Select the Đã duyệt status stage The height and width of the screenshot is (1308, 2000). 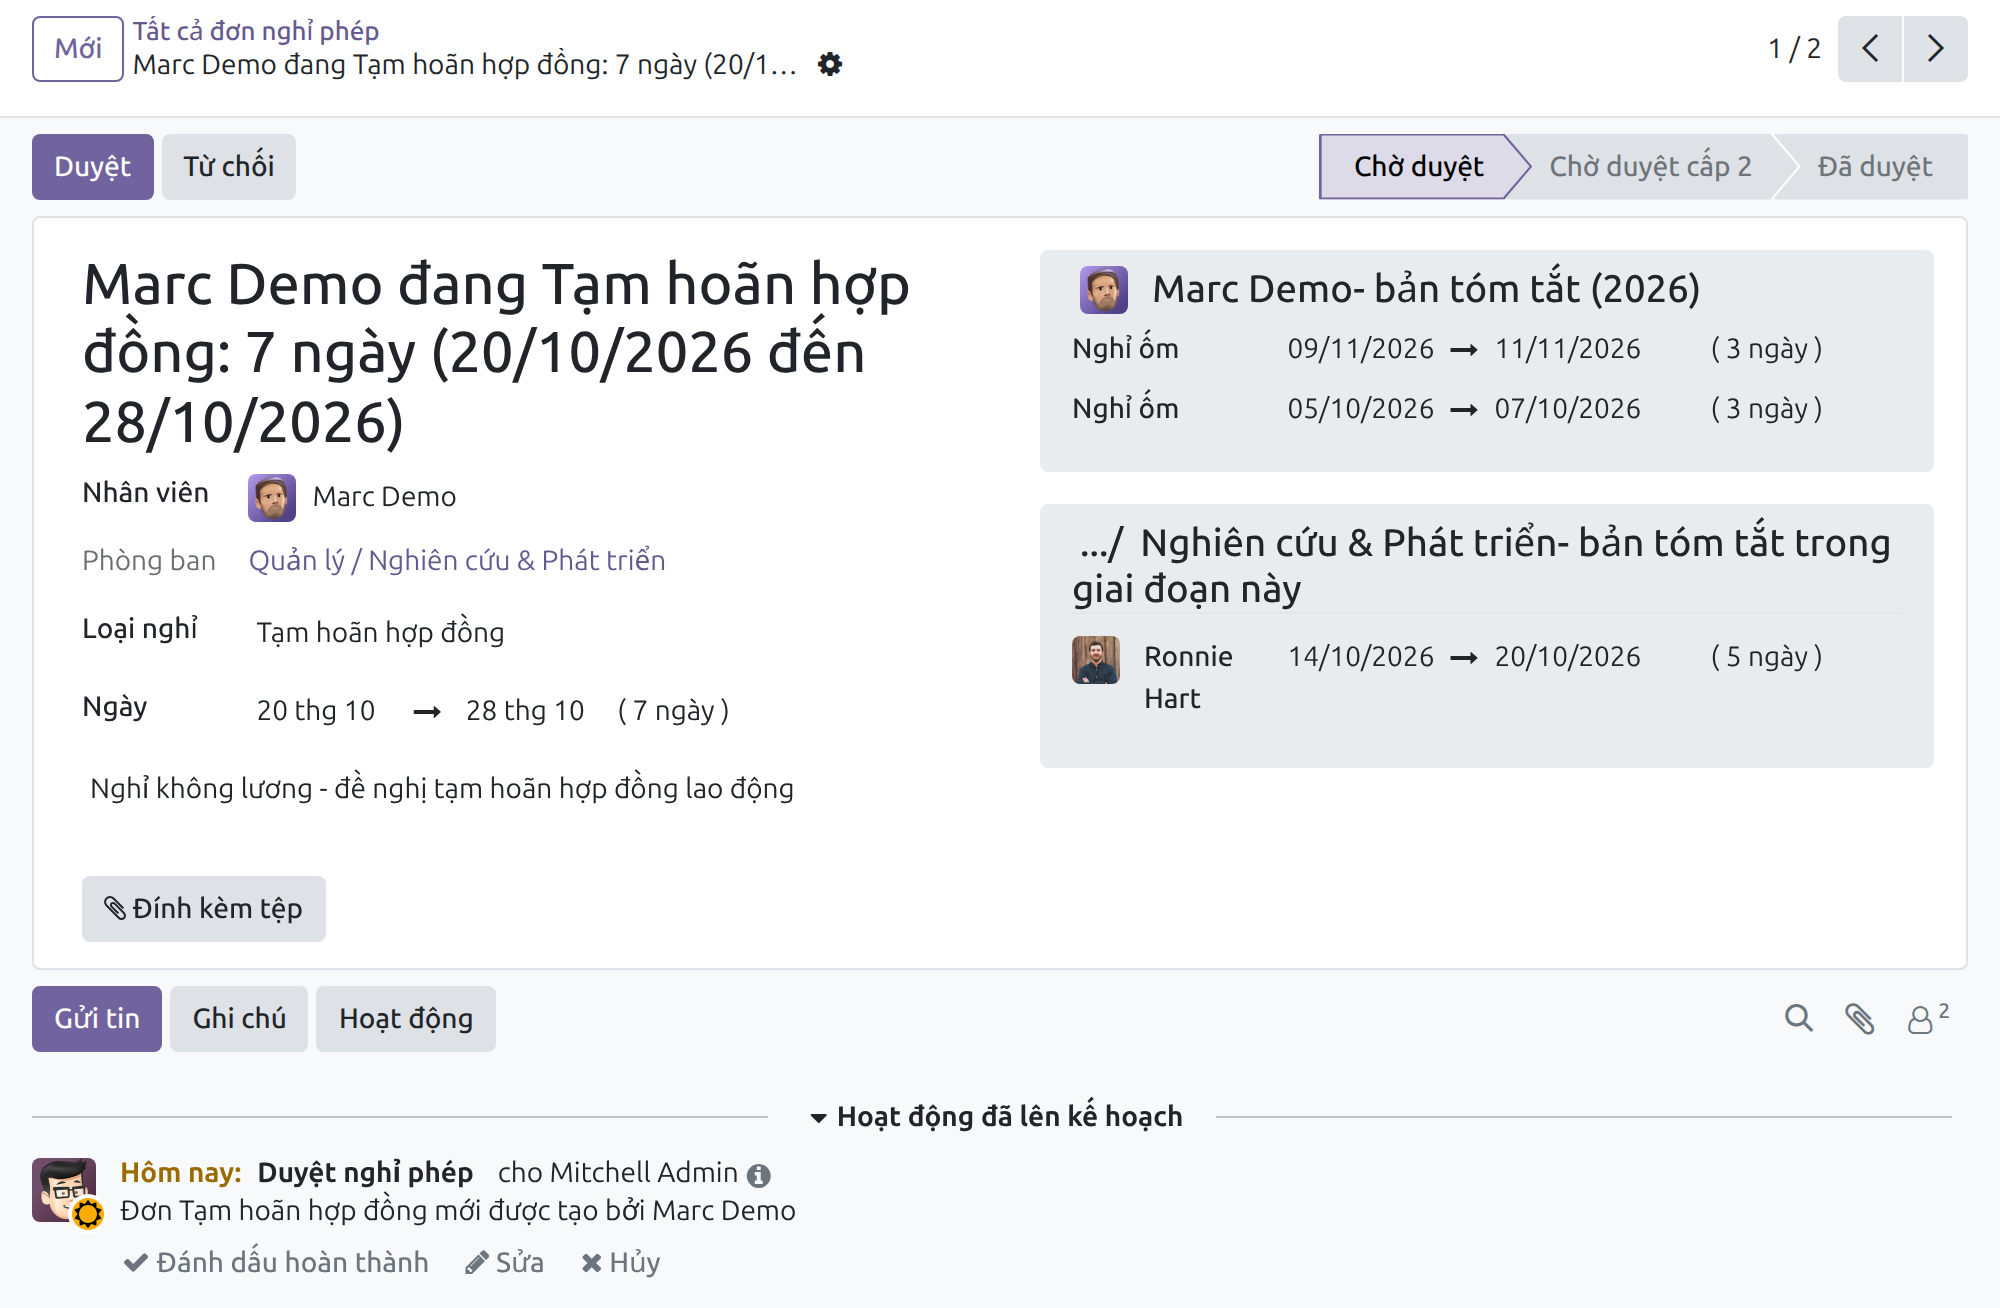[1875, 167]
